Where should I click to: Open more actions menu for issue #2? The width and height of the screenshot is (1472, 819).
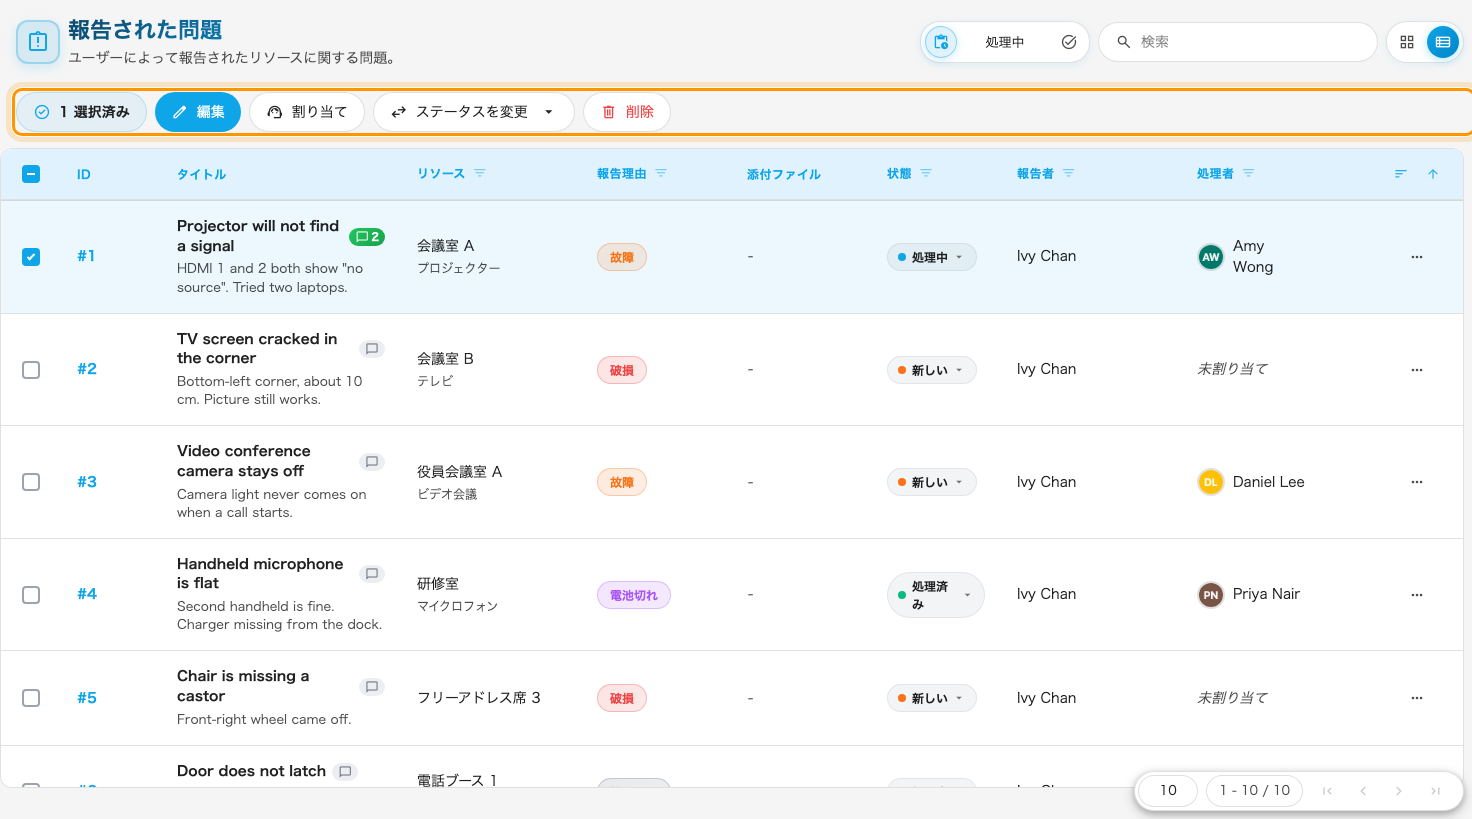tap(1417, 370)
